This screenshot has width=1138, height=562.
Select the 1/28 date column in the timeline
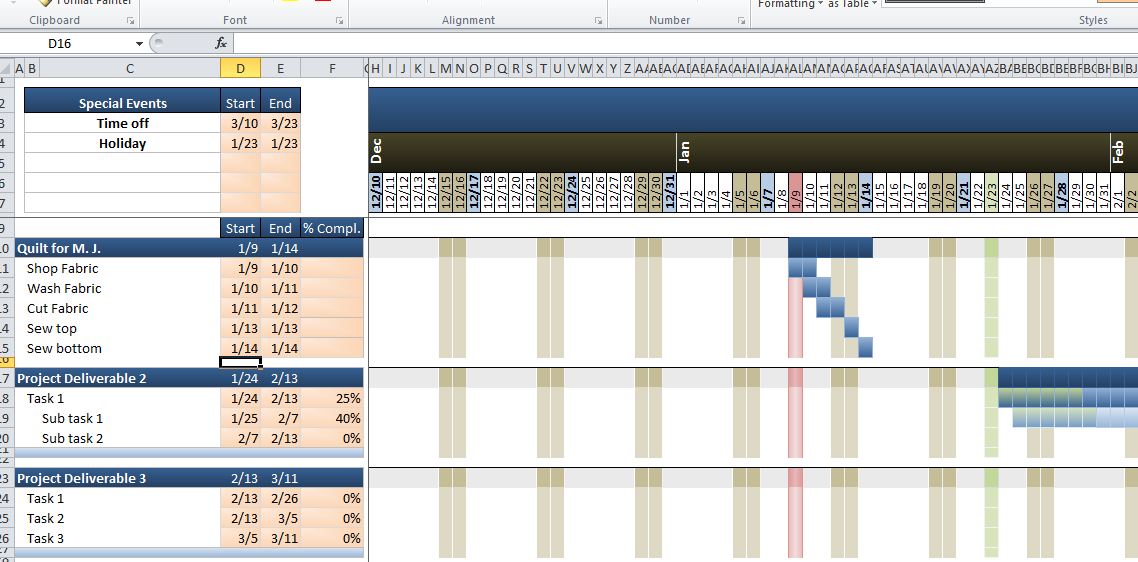(x=1062, y=192)
